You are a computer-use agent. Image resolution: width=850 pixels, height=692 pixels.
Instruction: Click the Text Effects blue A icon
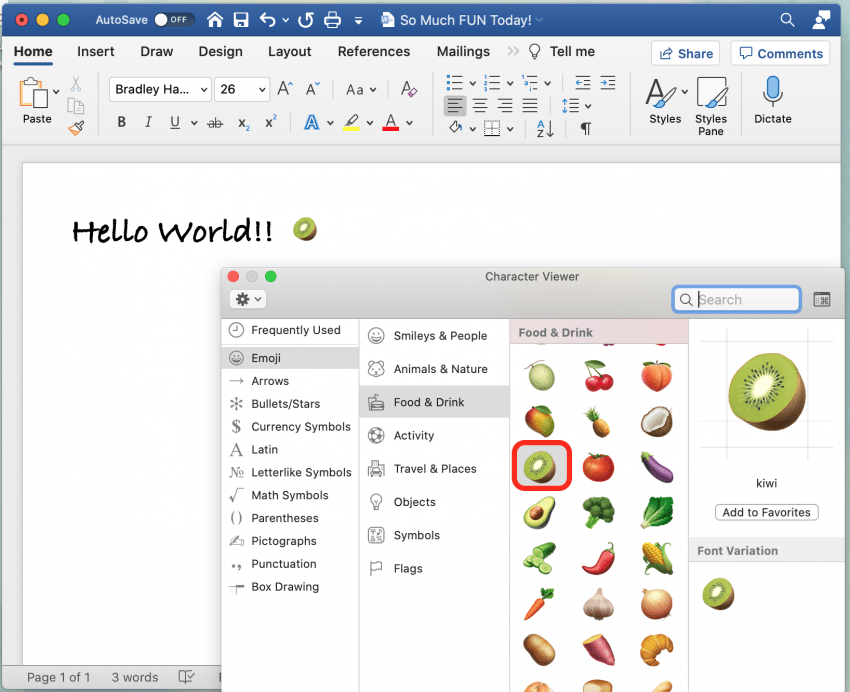click(x=311, y=122)
